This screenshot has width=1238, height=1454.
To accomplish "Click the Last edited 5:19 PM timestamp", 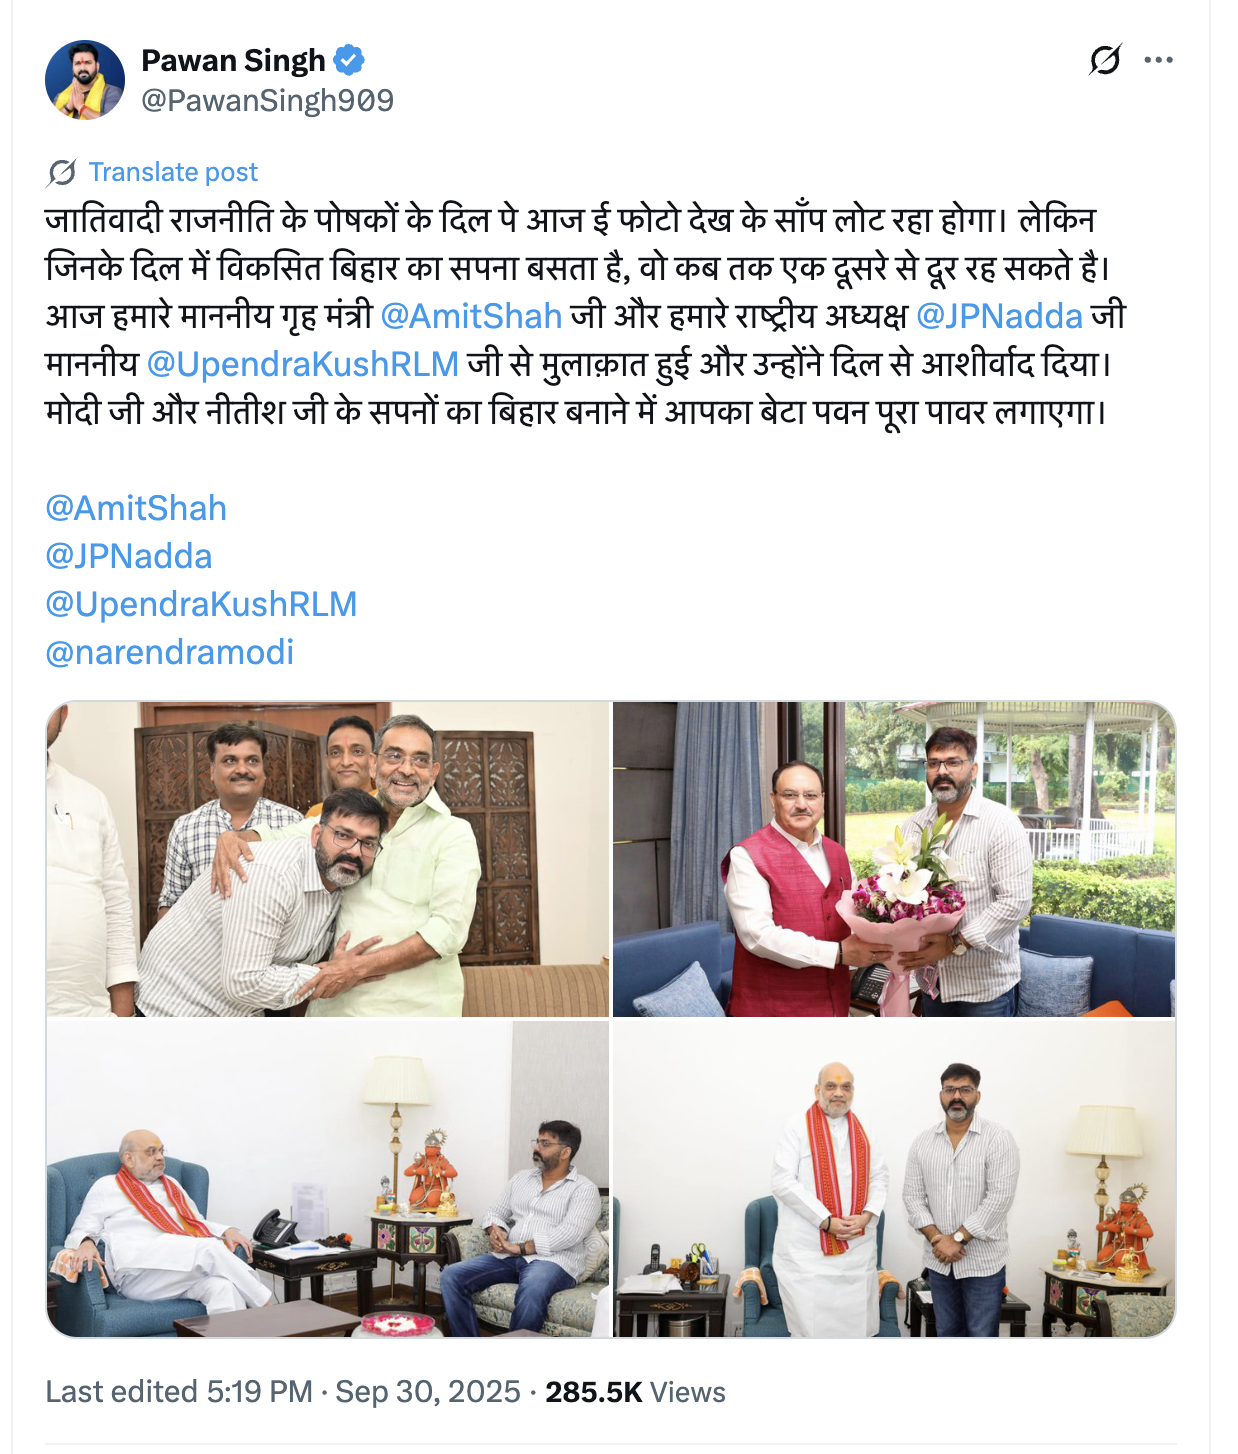I will point(179,1392).
